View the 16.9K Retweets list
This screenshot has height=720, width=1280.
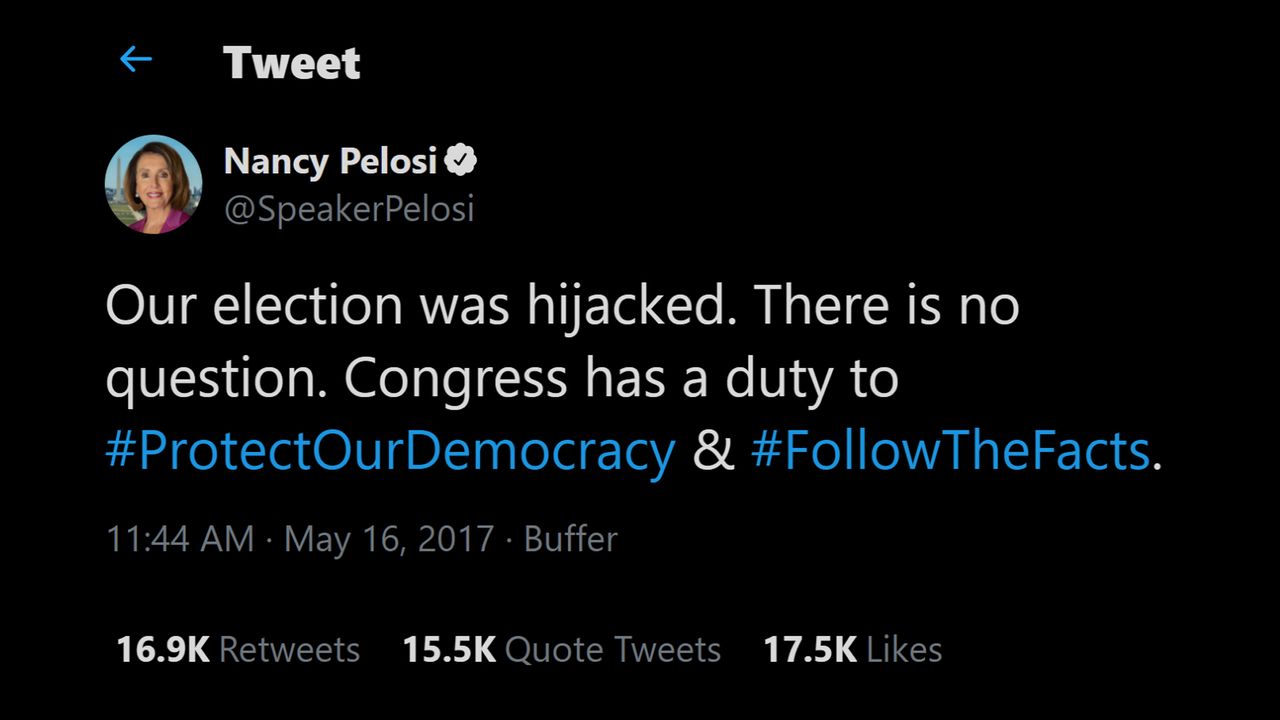[x=238, y=650]
